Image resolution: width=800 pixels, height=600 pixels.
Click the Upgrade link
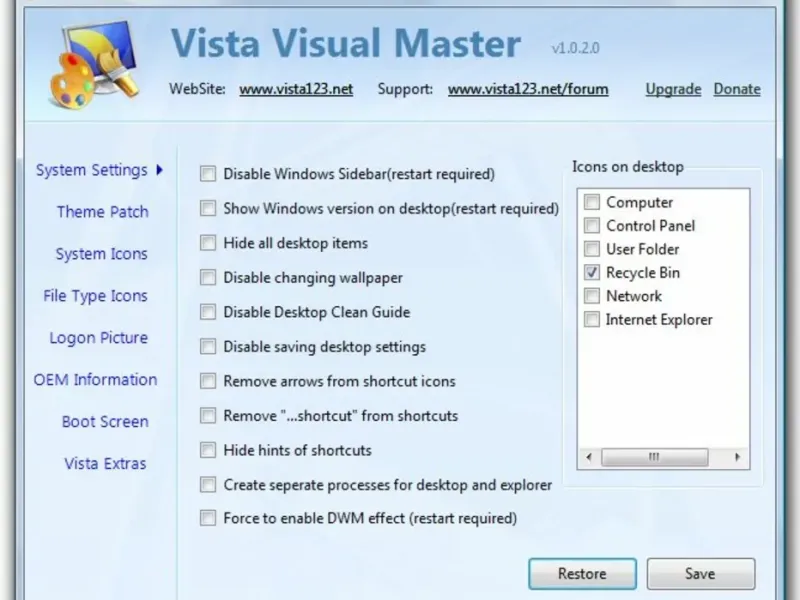(673, 89)
